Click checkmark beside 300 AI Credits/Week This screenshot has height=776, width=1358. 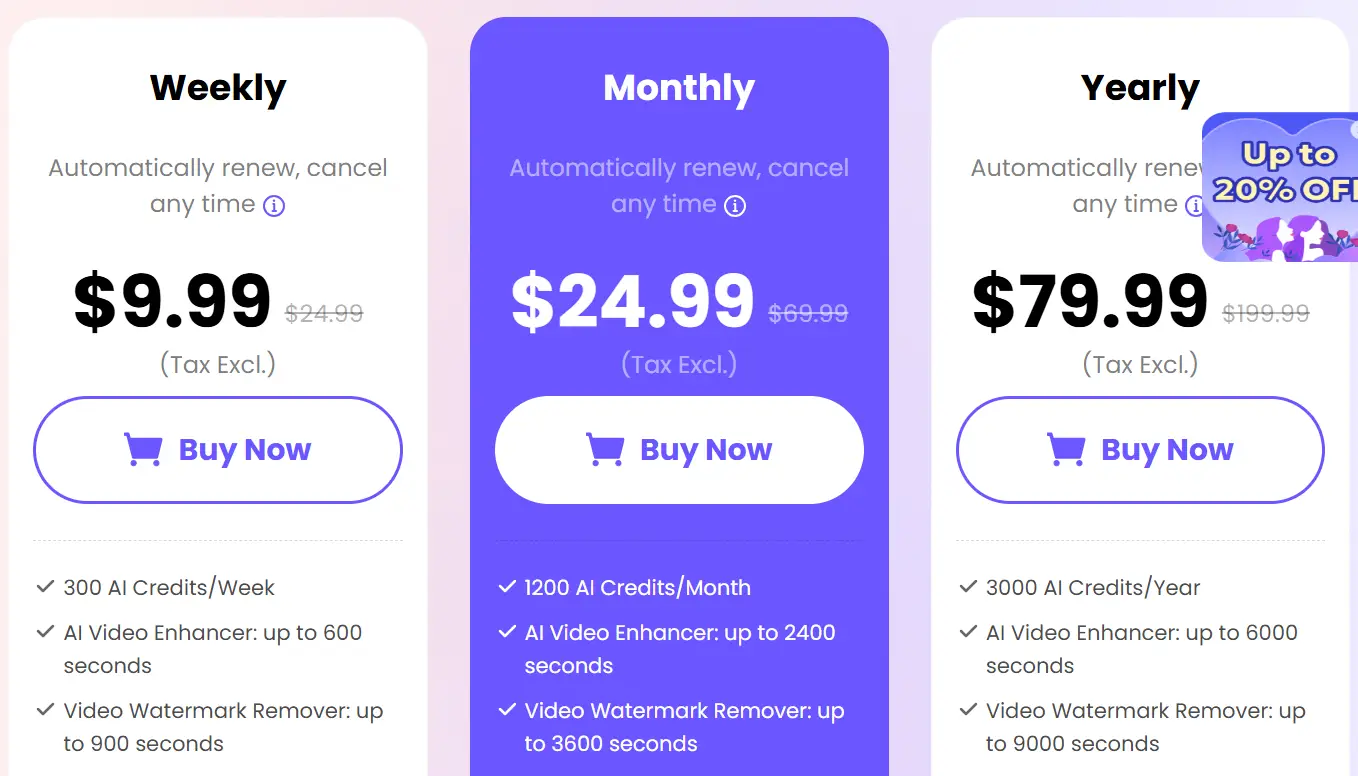coord(45,587)
